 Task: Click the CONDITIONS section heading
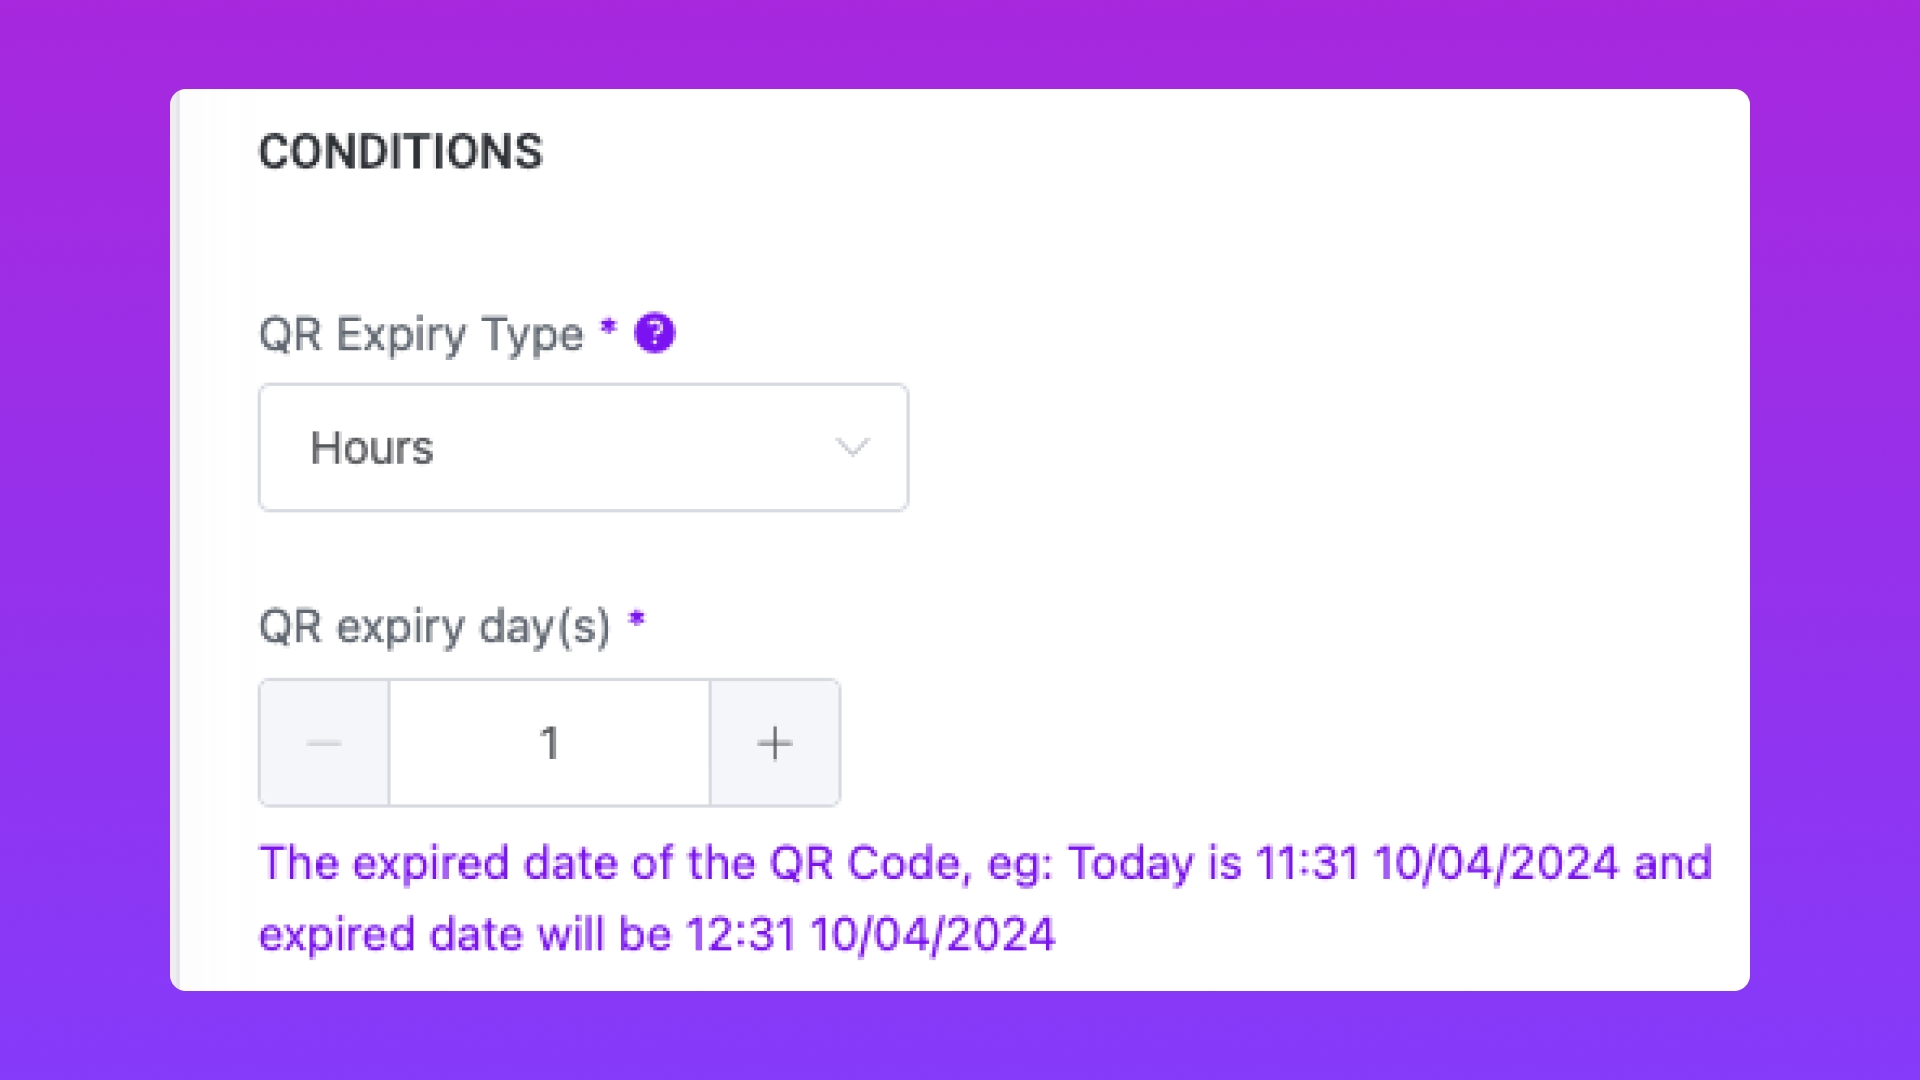400,152
